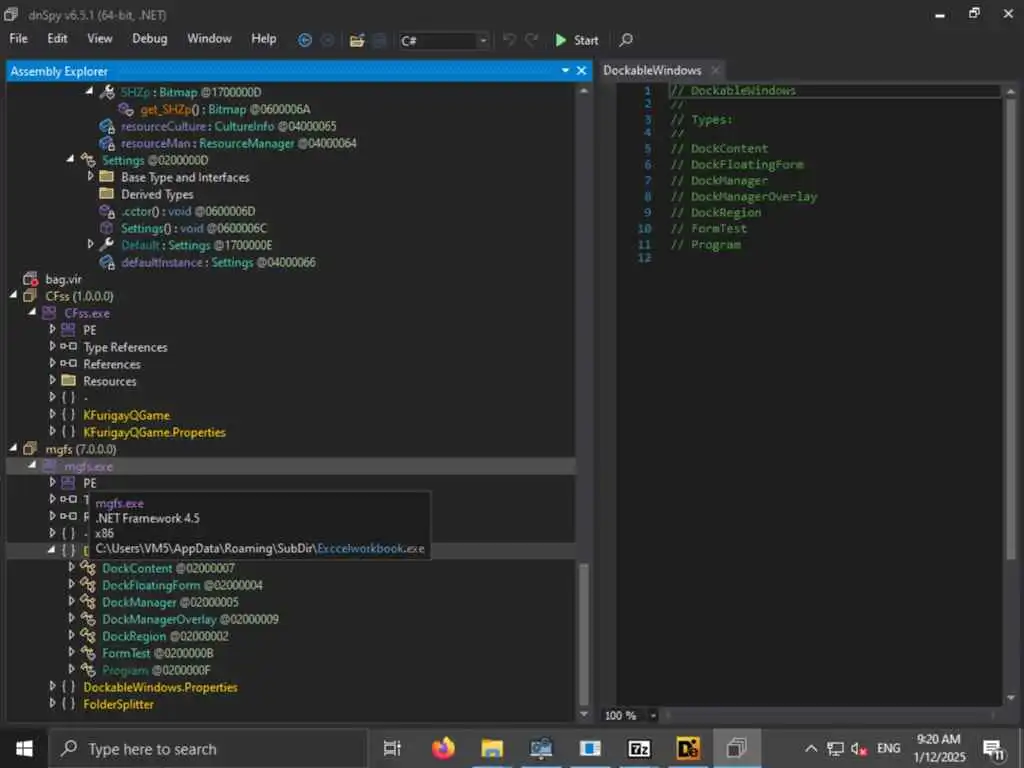This screenshot has width=1024, height=768.
Task: Open File Explorer from the taskbar
Action: tap(492, 748)
